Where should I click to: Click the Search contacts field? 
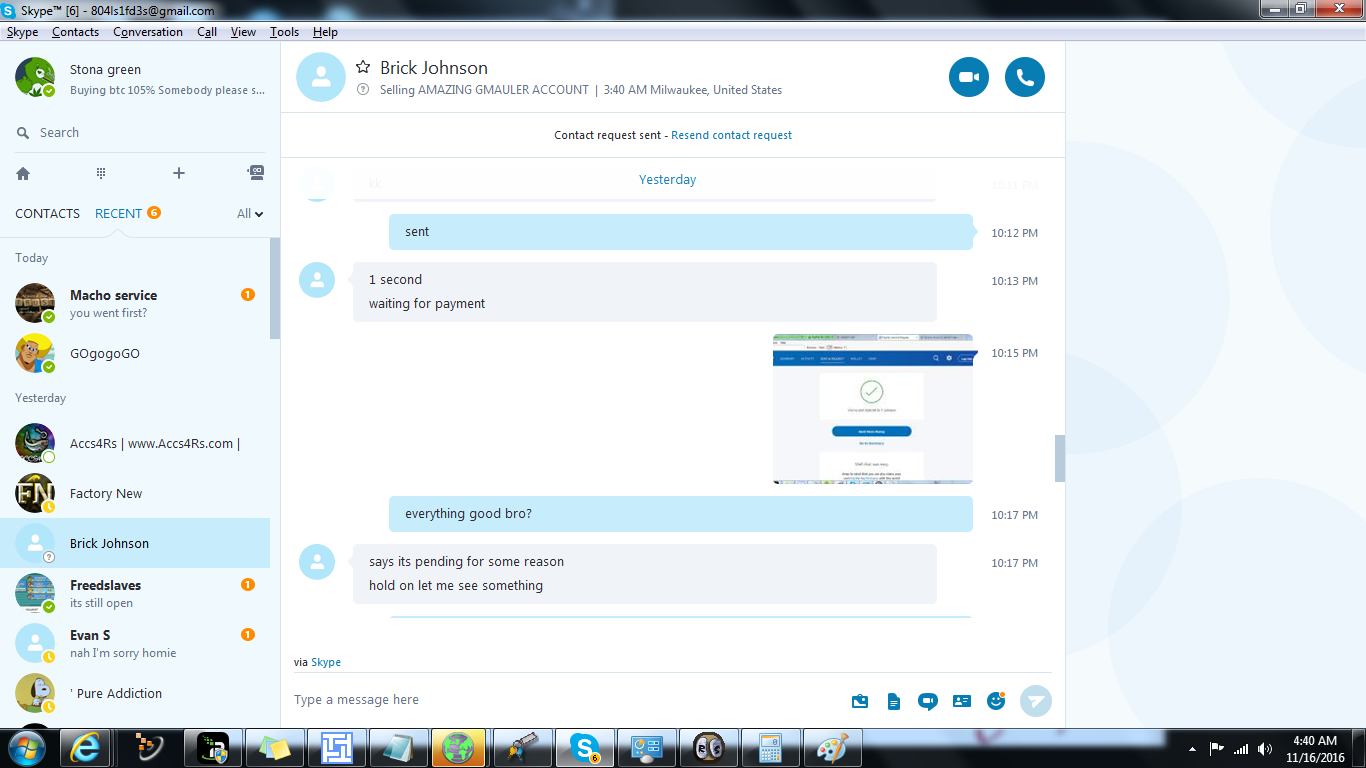[x=140, y=132]
